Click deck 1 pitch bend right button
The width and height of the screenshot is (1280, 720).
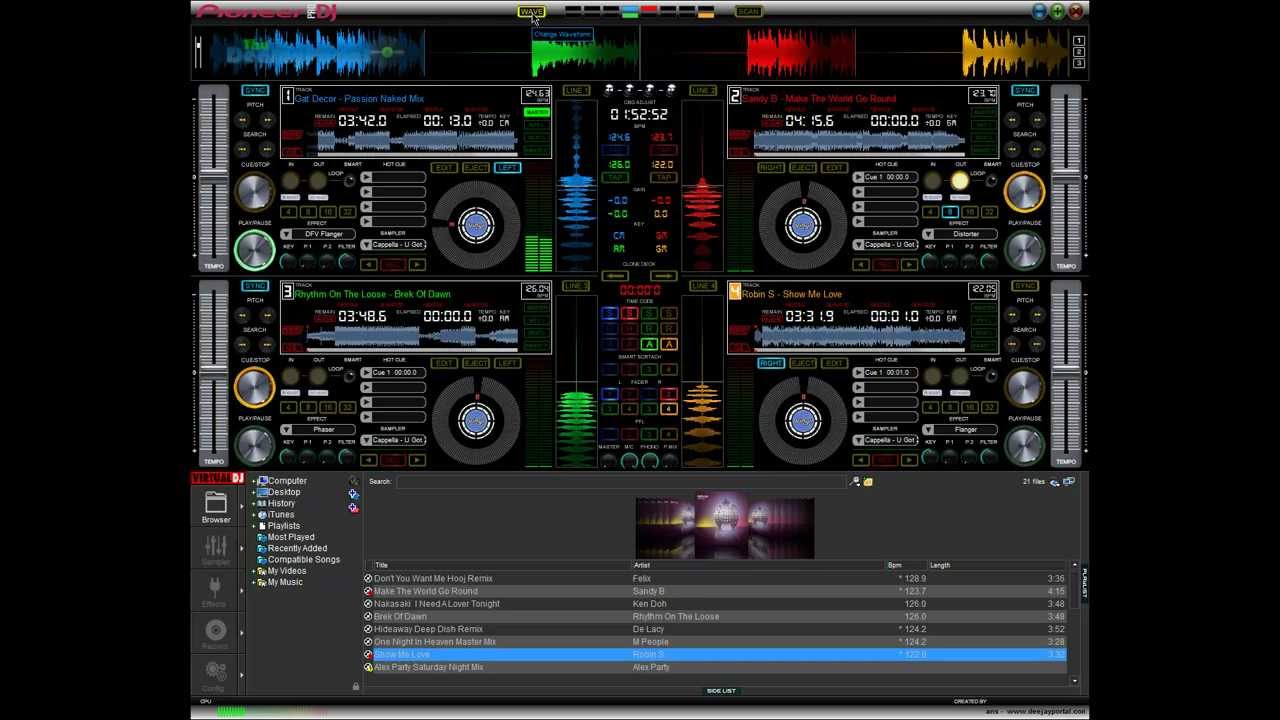click(267, 120)
